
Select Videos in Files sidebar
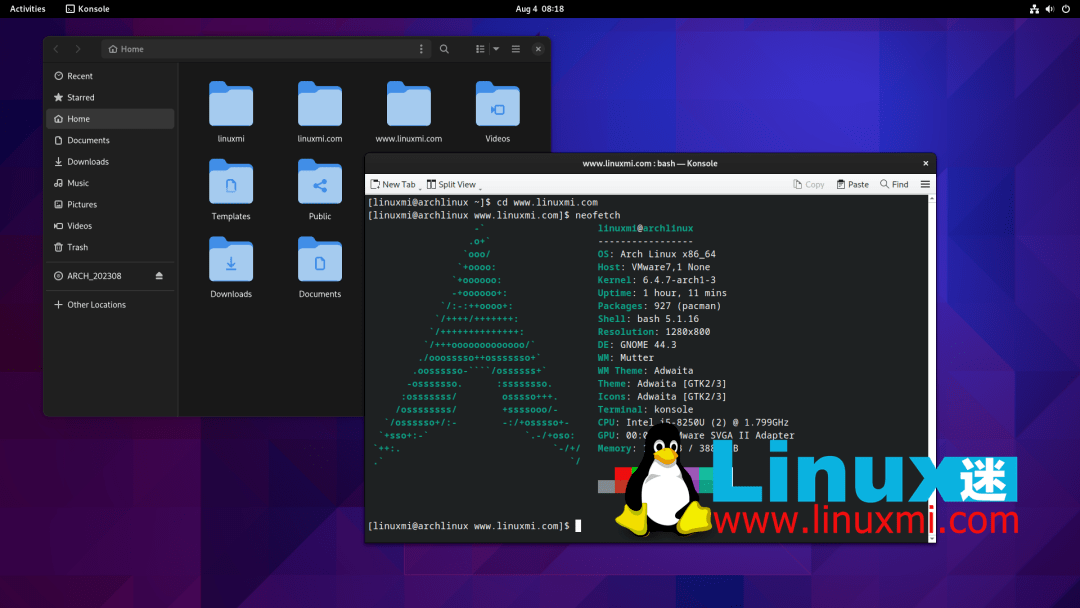click(110, 225)
